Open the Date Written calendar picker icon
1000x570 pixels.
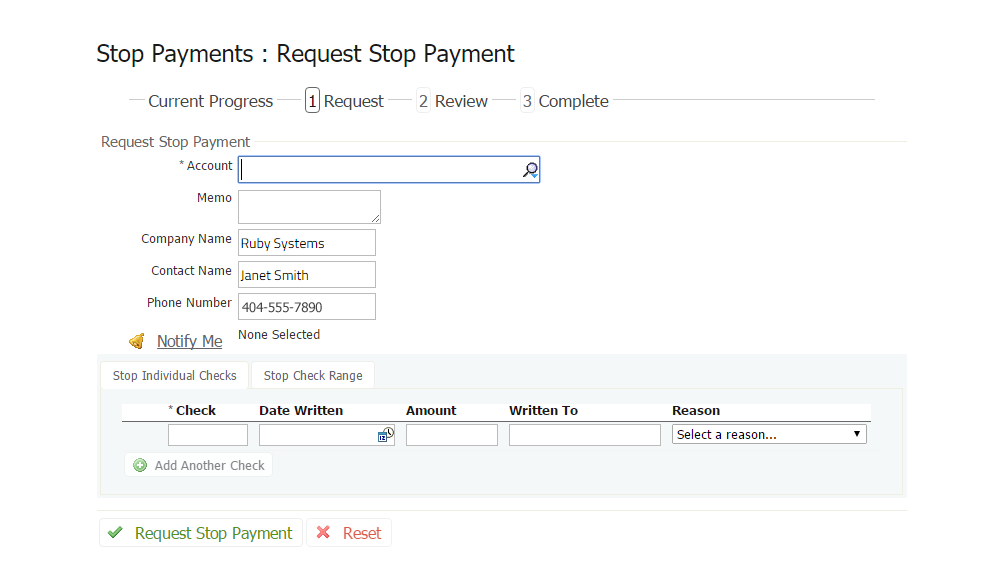(385, 435)
